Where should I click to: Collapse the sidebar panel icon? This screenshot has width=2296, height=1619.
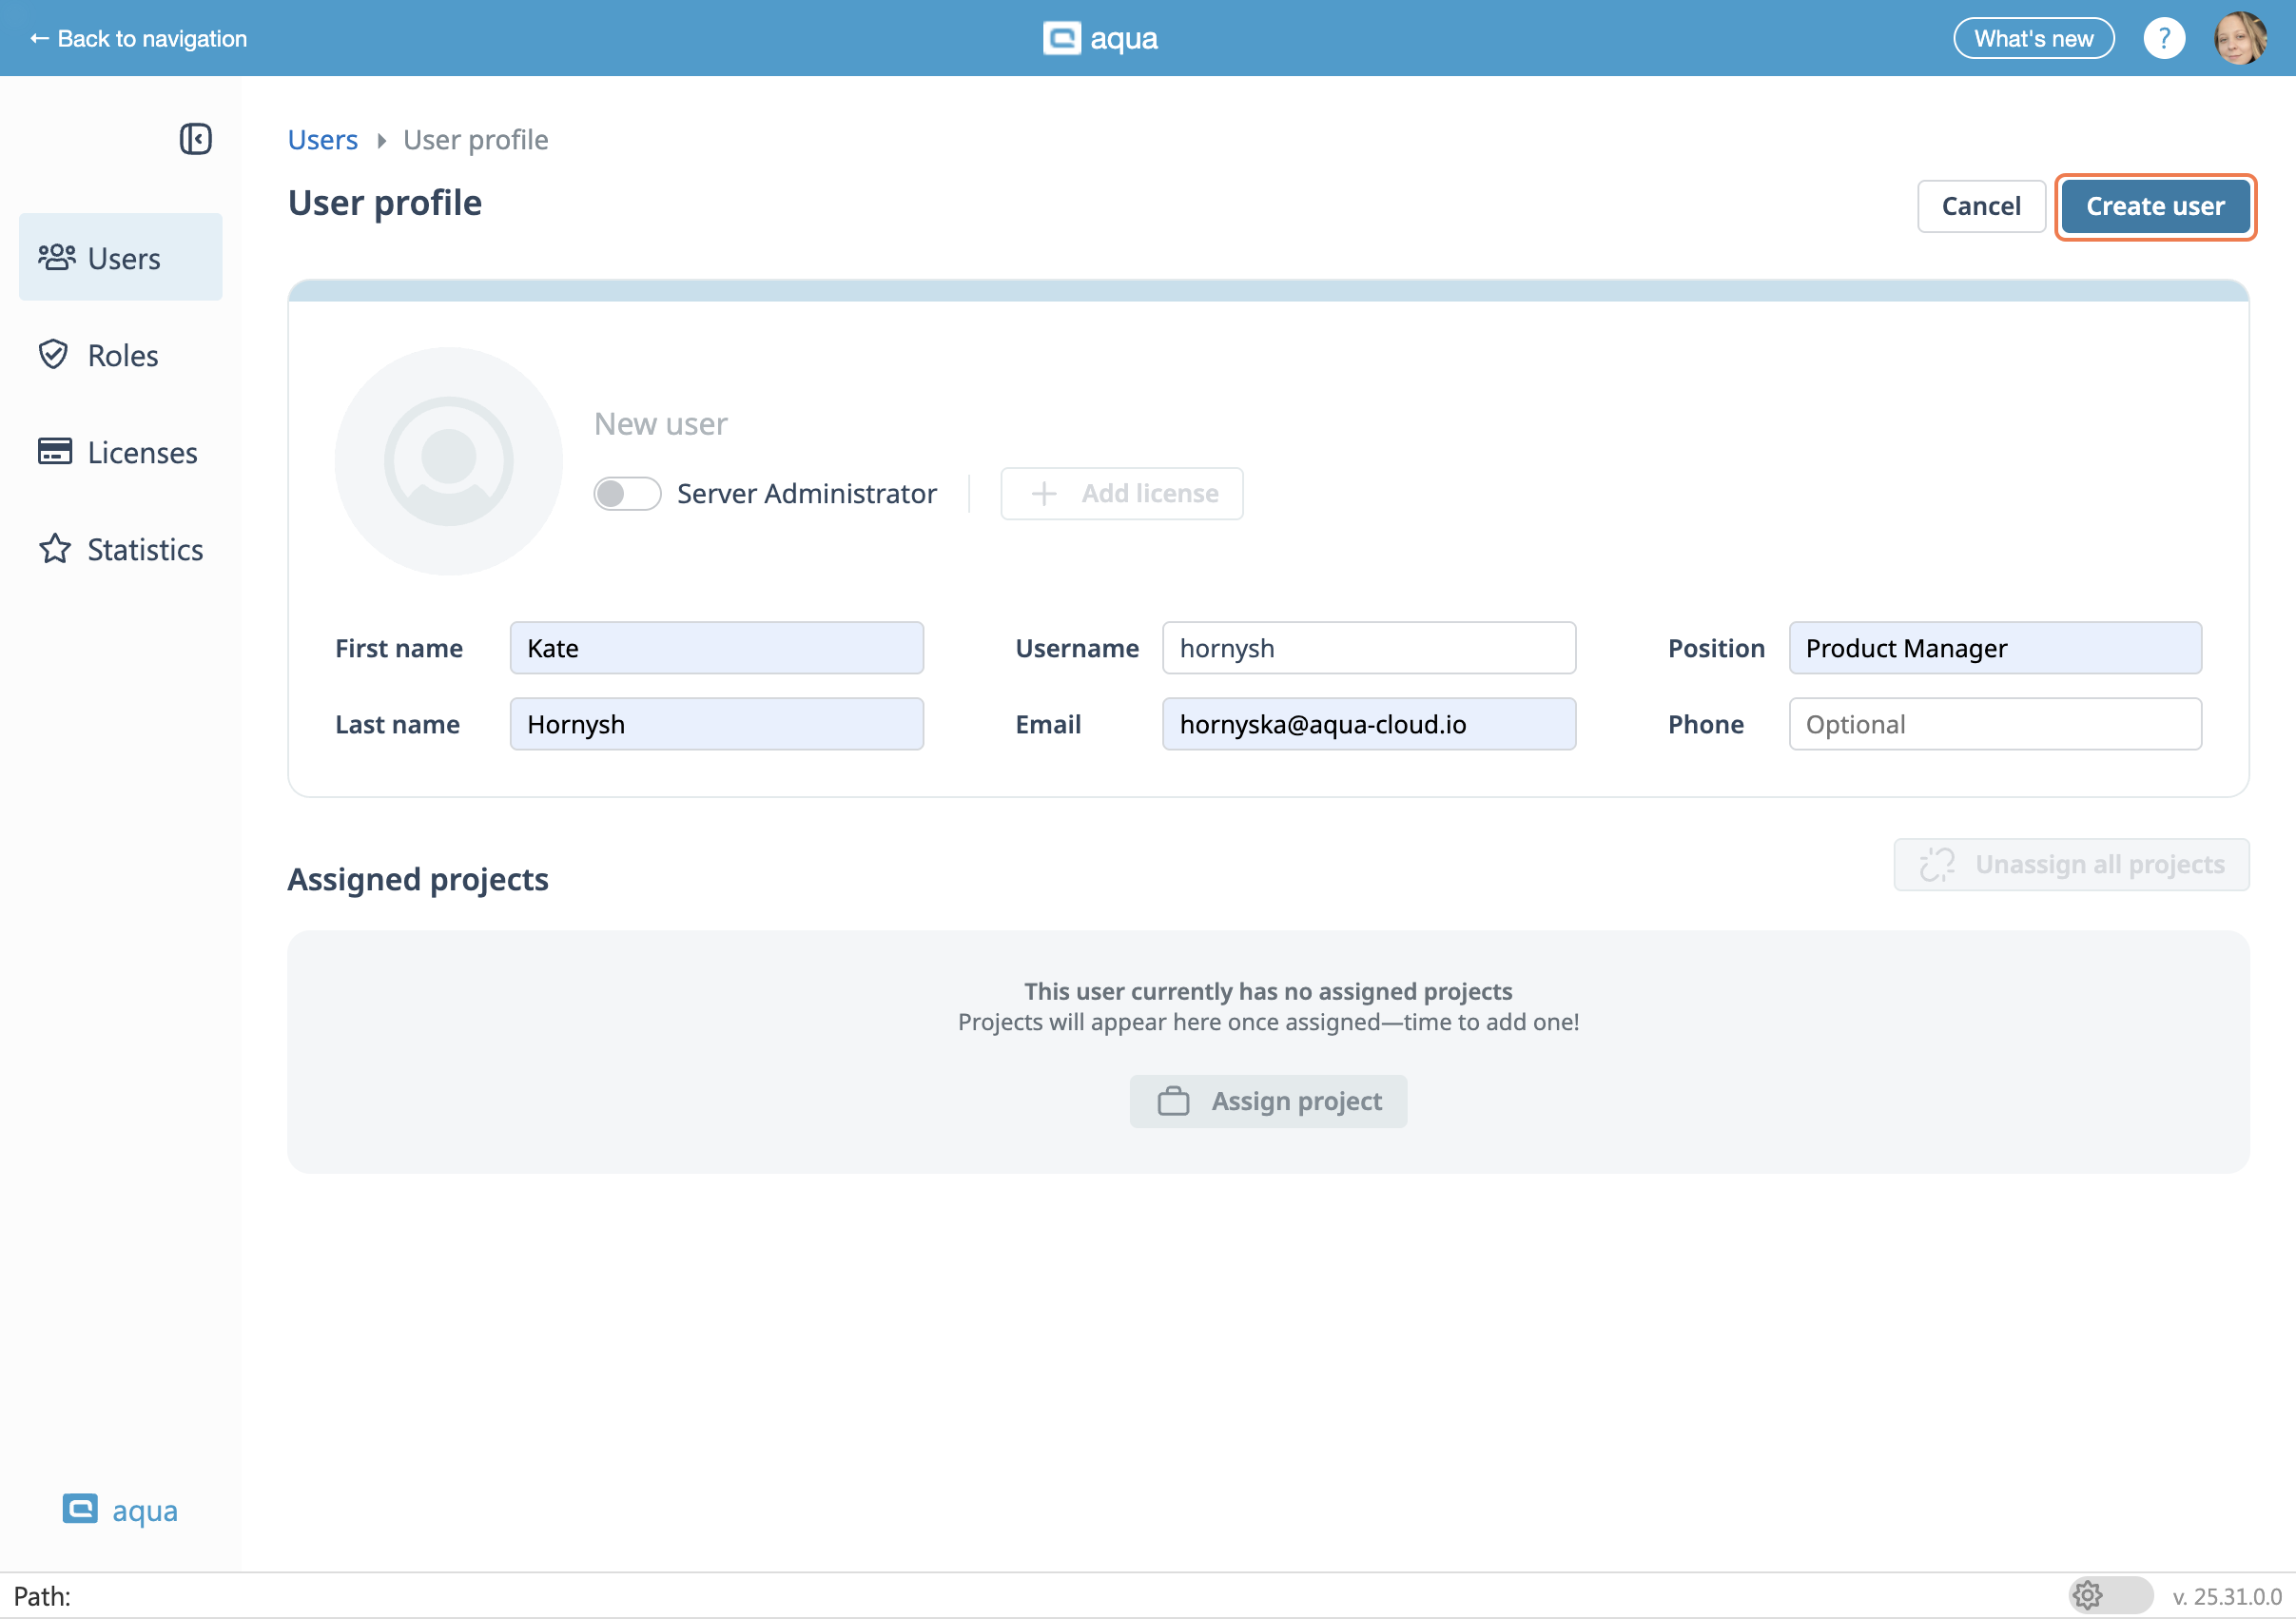(x=195, y=139)
